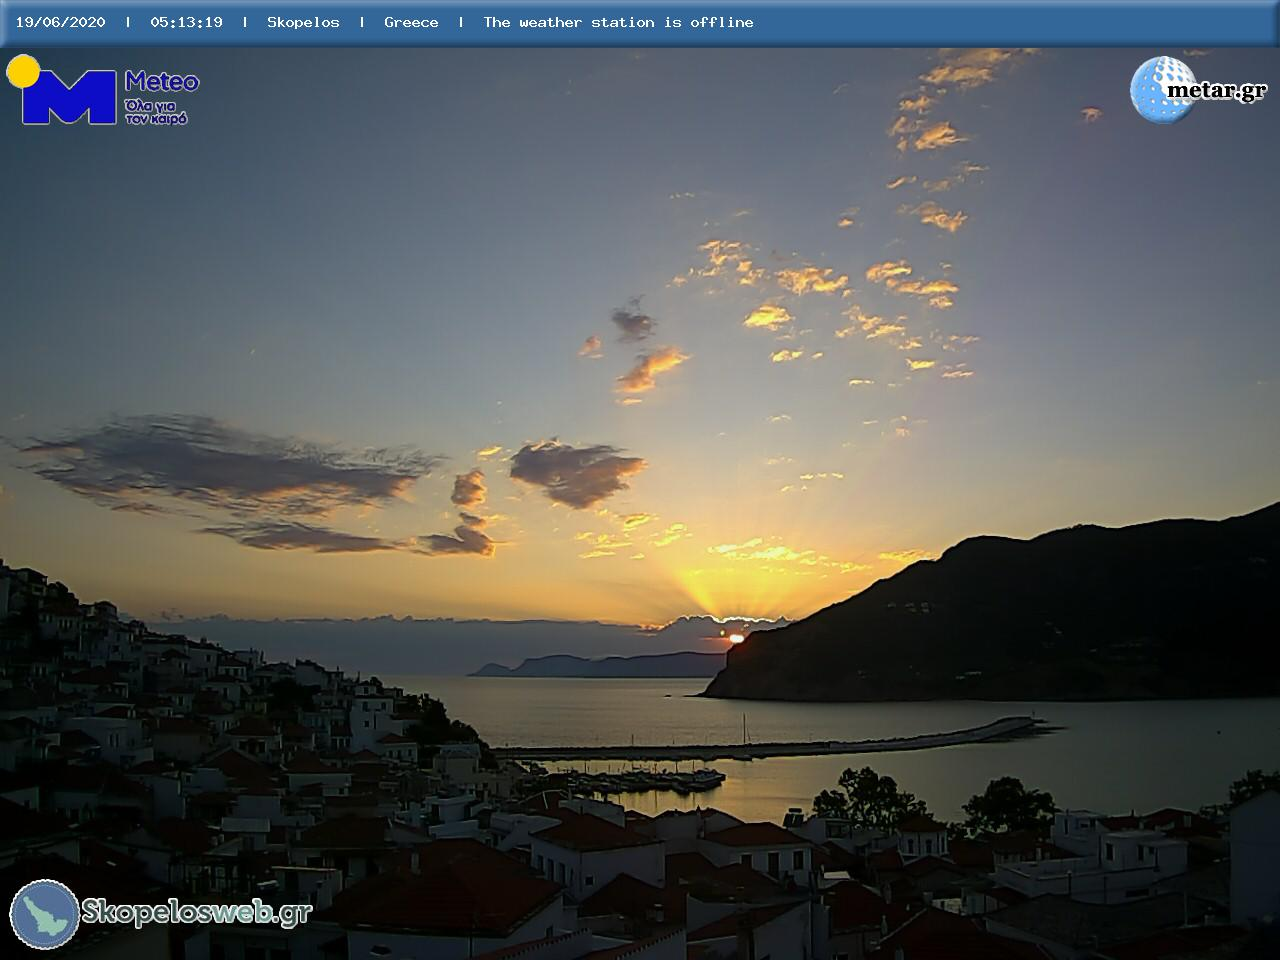Click the Greece text in header
Screen dimensions: 1280x960
click(x=411, y=22)
